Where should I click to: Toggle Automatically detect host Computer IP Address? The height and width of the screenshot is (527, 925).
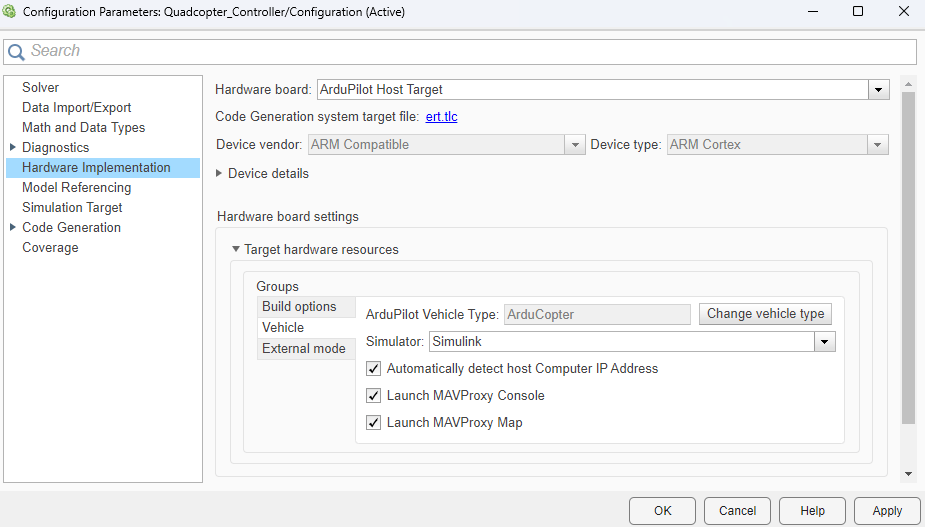pos(373,369)
